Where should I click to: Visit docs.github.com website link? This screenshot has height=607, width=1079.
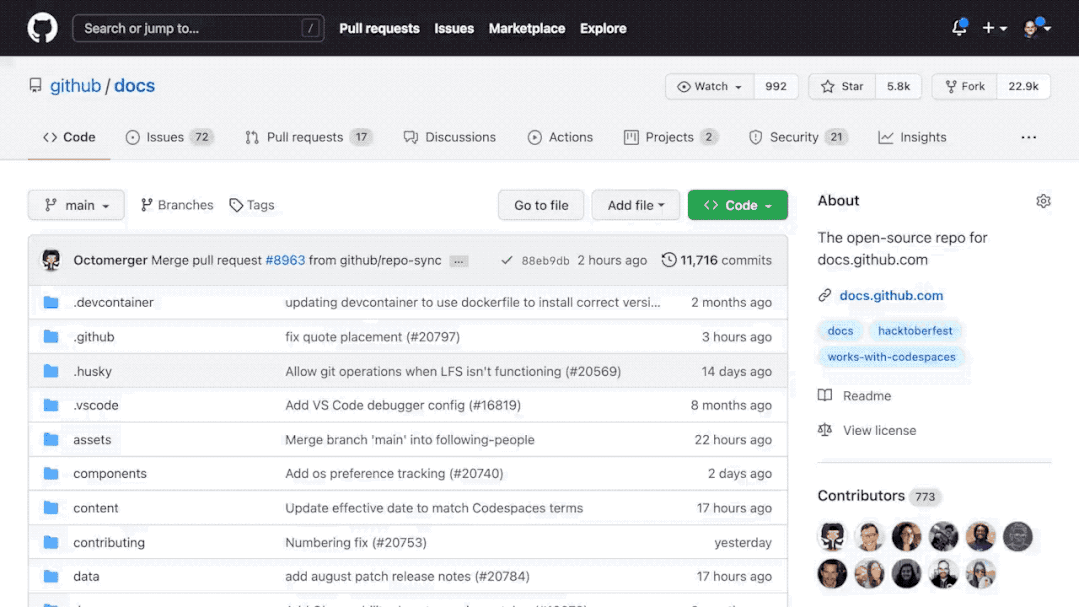[x=891, y=295]
